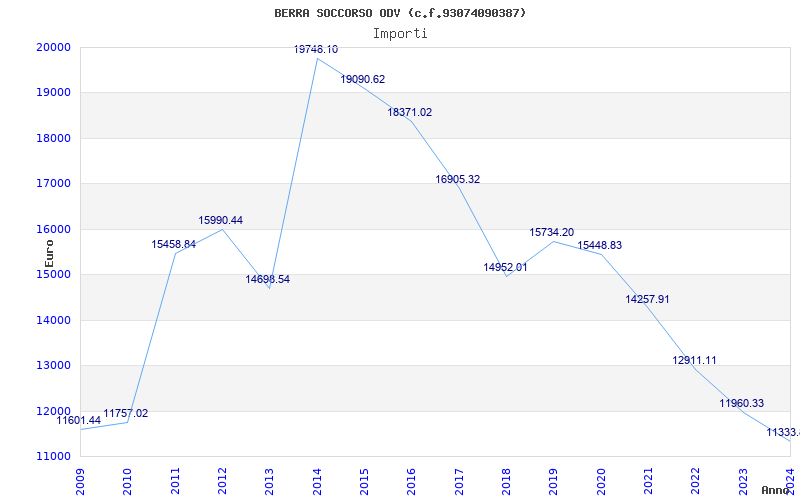Click the 20000 y-axis tick label
Viewport: 800px width, 500px height.
[x=53, y=47]
